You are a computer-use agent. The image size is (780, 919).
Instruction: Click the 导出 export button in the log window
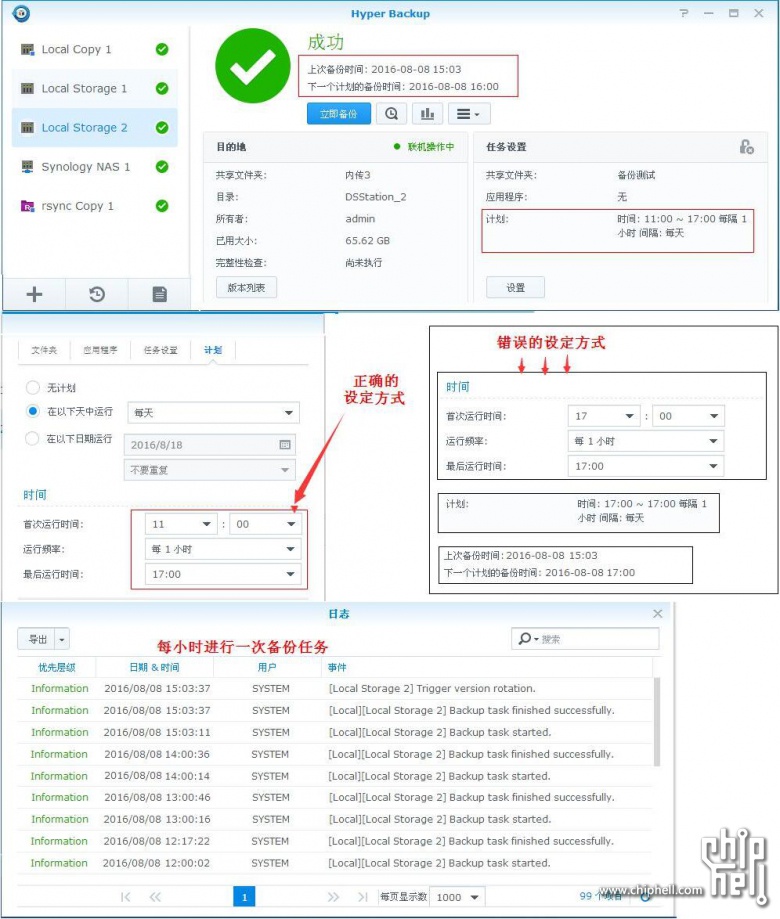coord(37,639)
